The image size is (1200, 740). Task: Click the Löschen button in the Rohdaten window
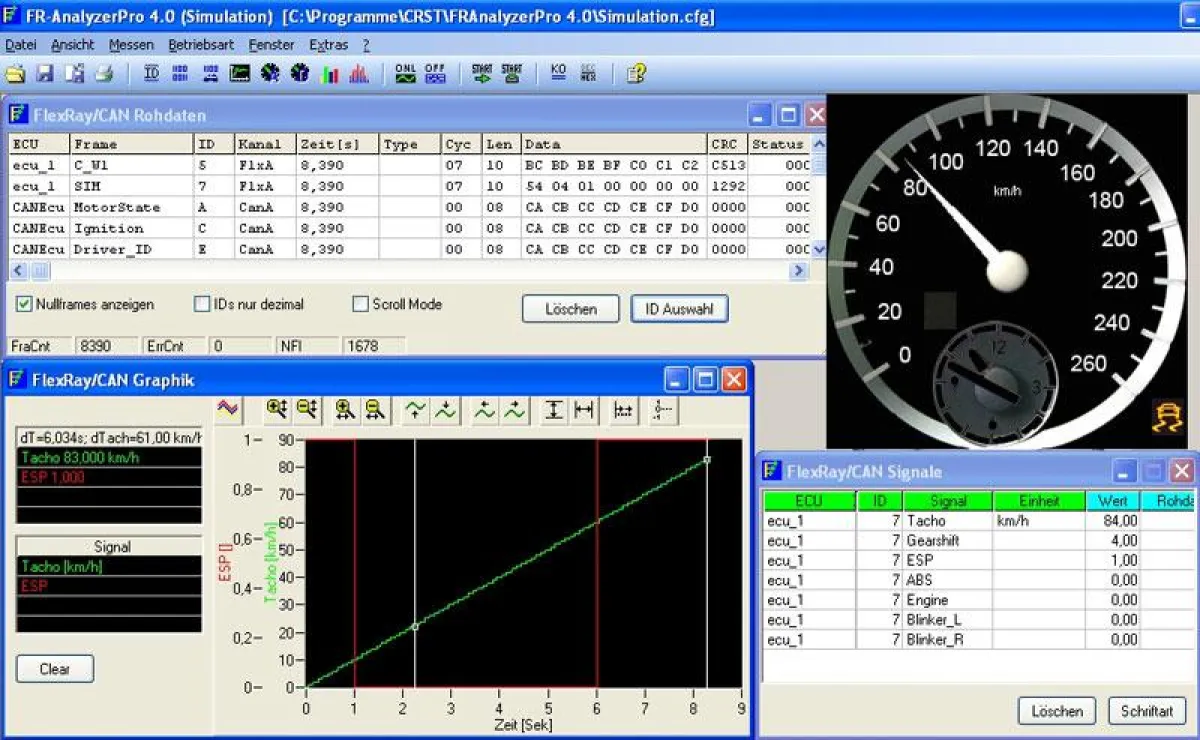(x=570, y=309)
